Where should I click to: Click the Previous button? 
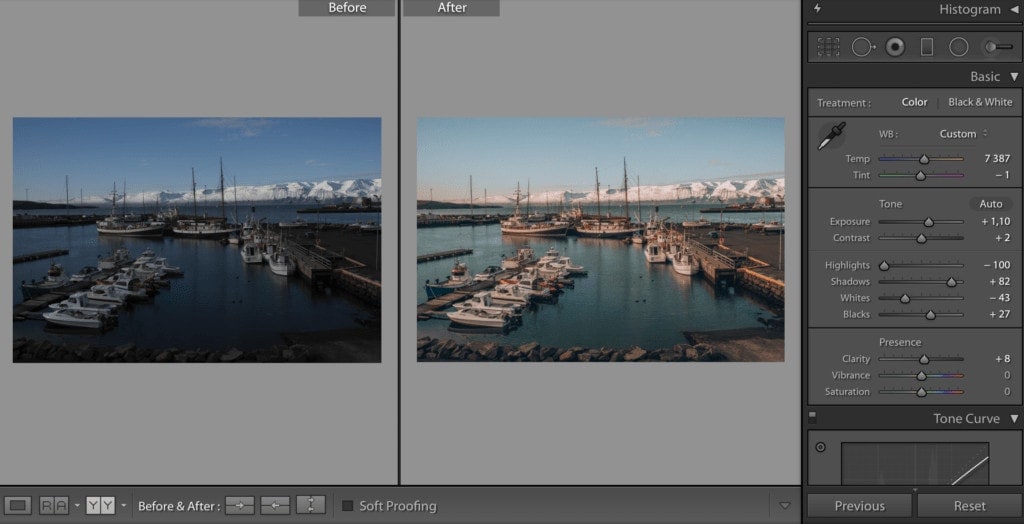[860, 506]
